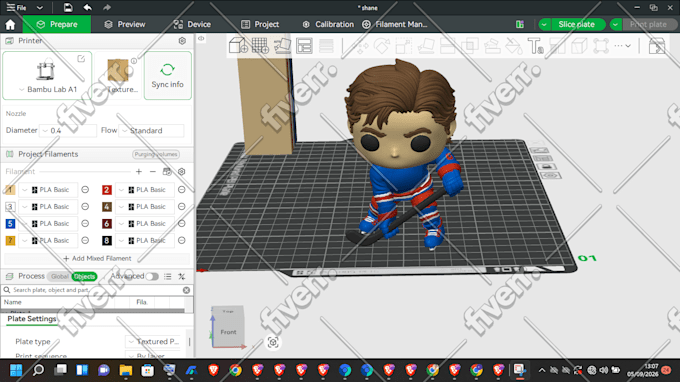Click the black filament 8 color swatch

pyautogui.click(x=107, y=241)
